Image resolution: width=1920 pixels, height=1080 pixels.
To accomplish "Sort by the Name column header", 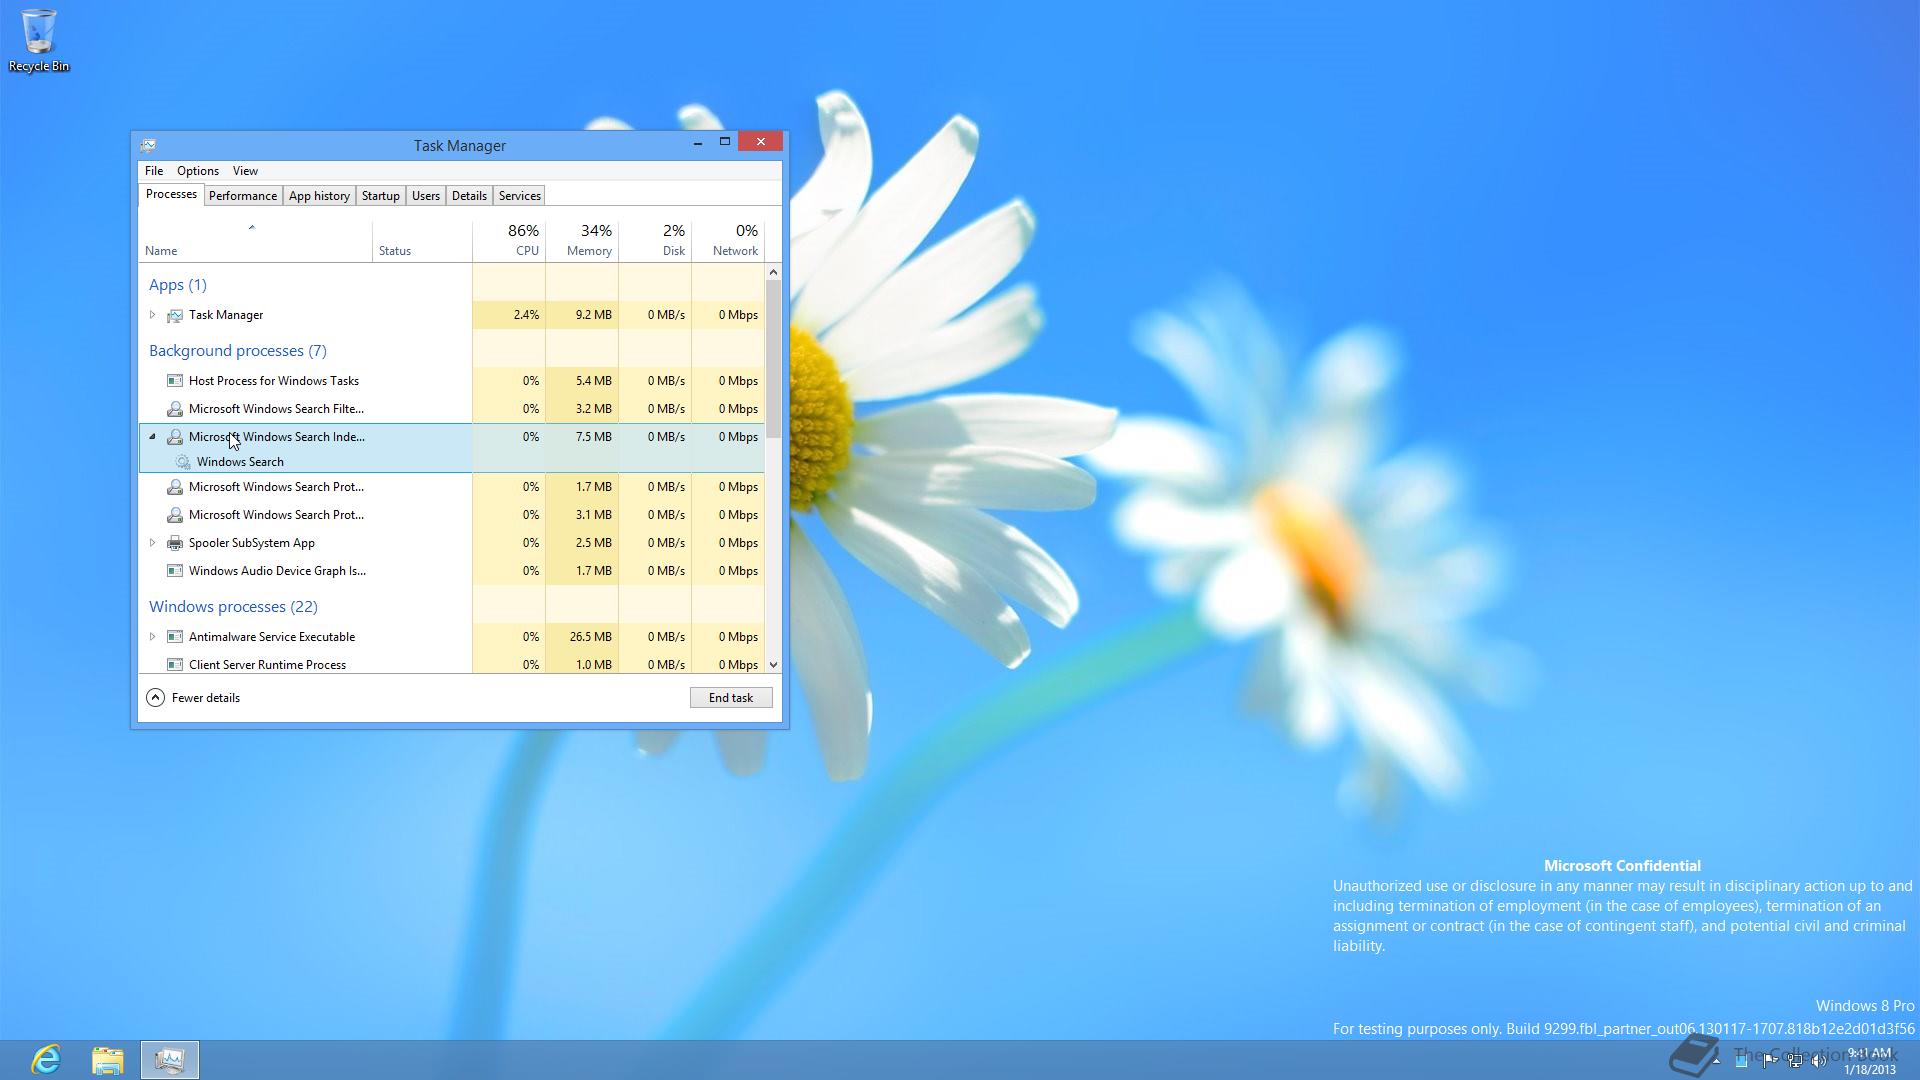I will point(255,241).
